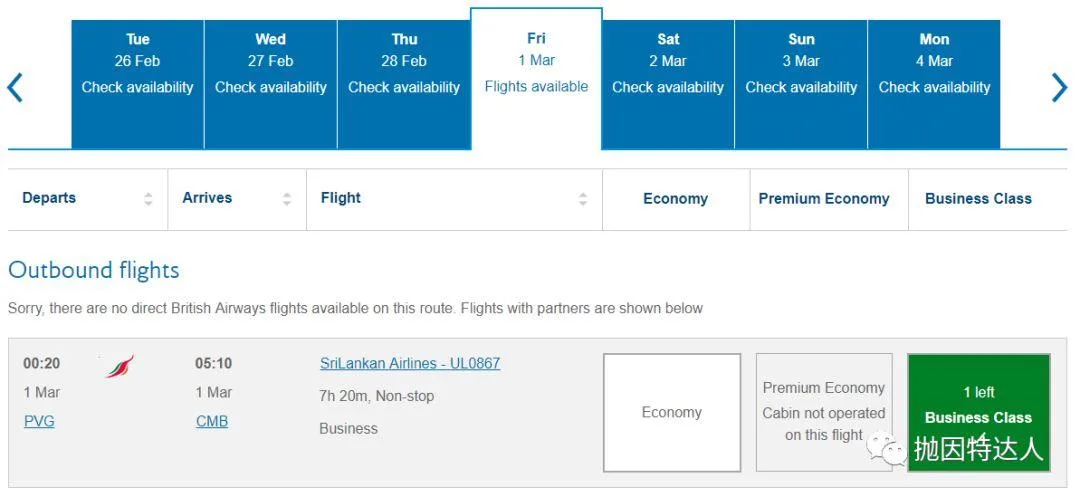Image resolution: width=1080 pixels, height=497 pixels.
Task: Select the white Economy fare box
Action: pos(672,412)
